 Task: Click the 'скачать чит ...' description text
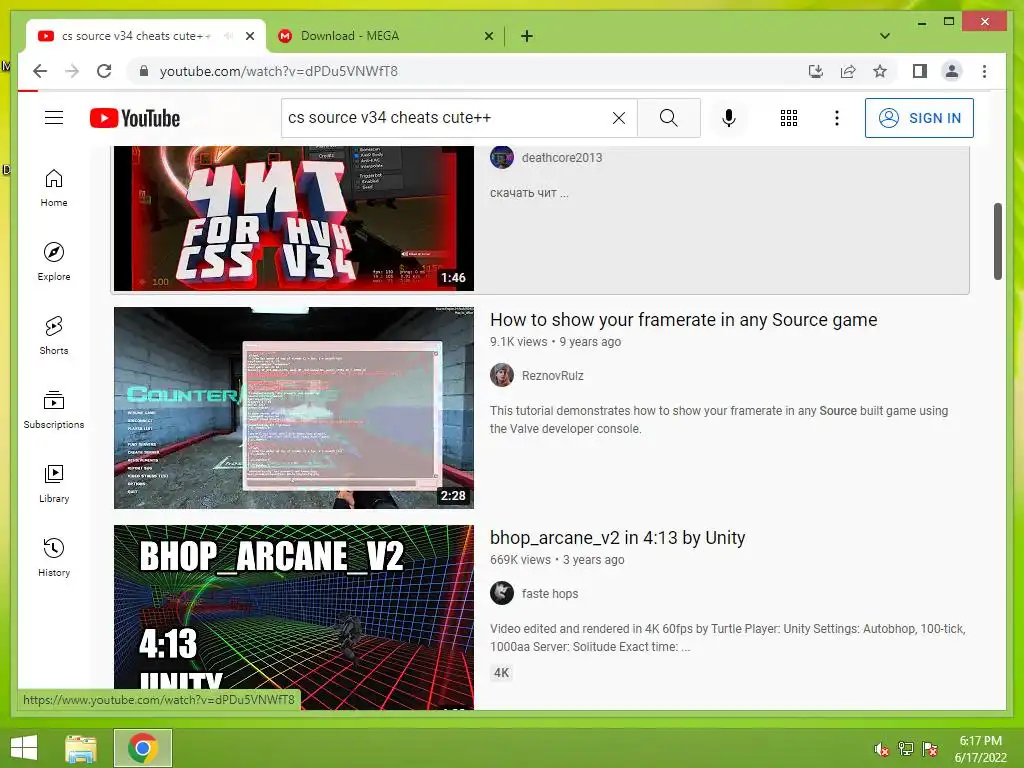529,193
